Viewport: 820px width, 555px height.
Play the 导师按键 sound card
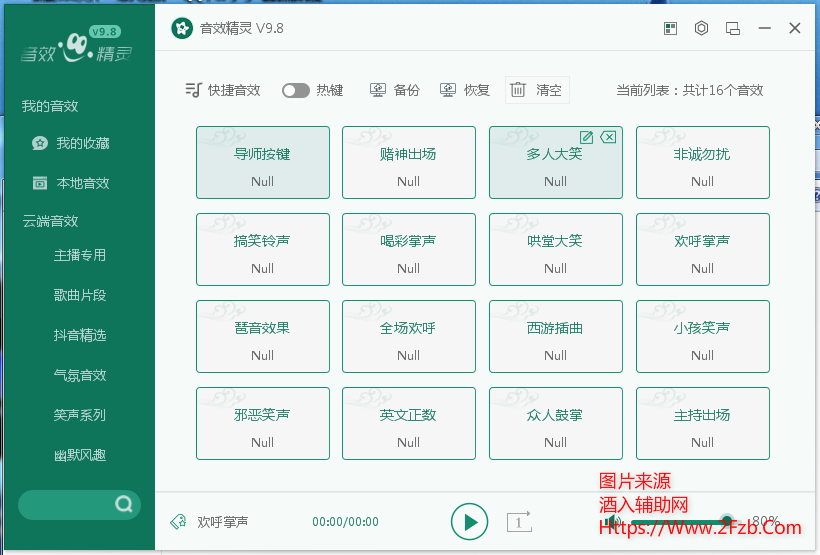(263, 162)
